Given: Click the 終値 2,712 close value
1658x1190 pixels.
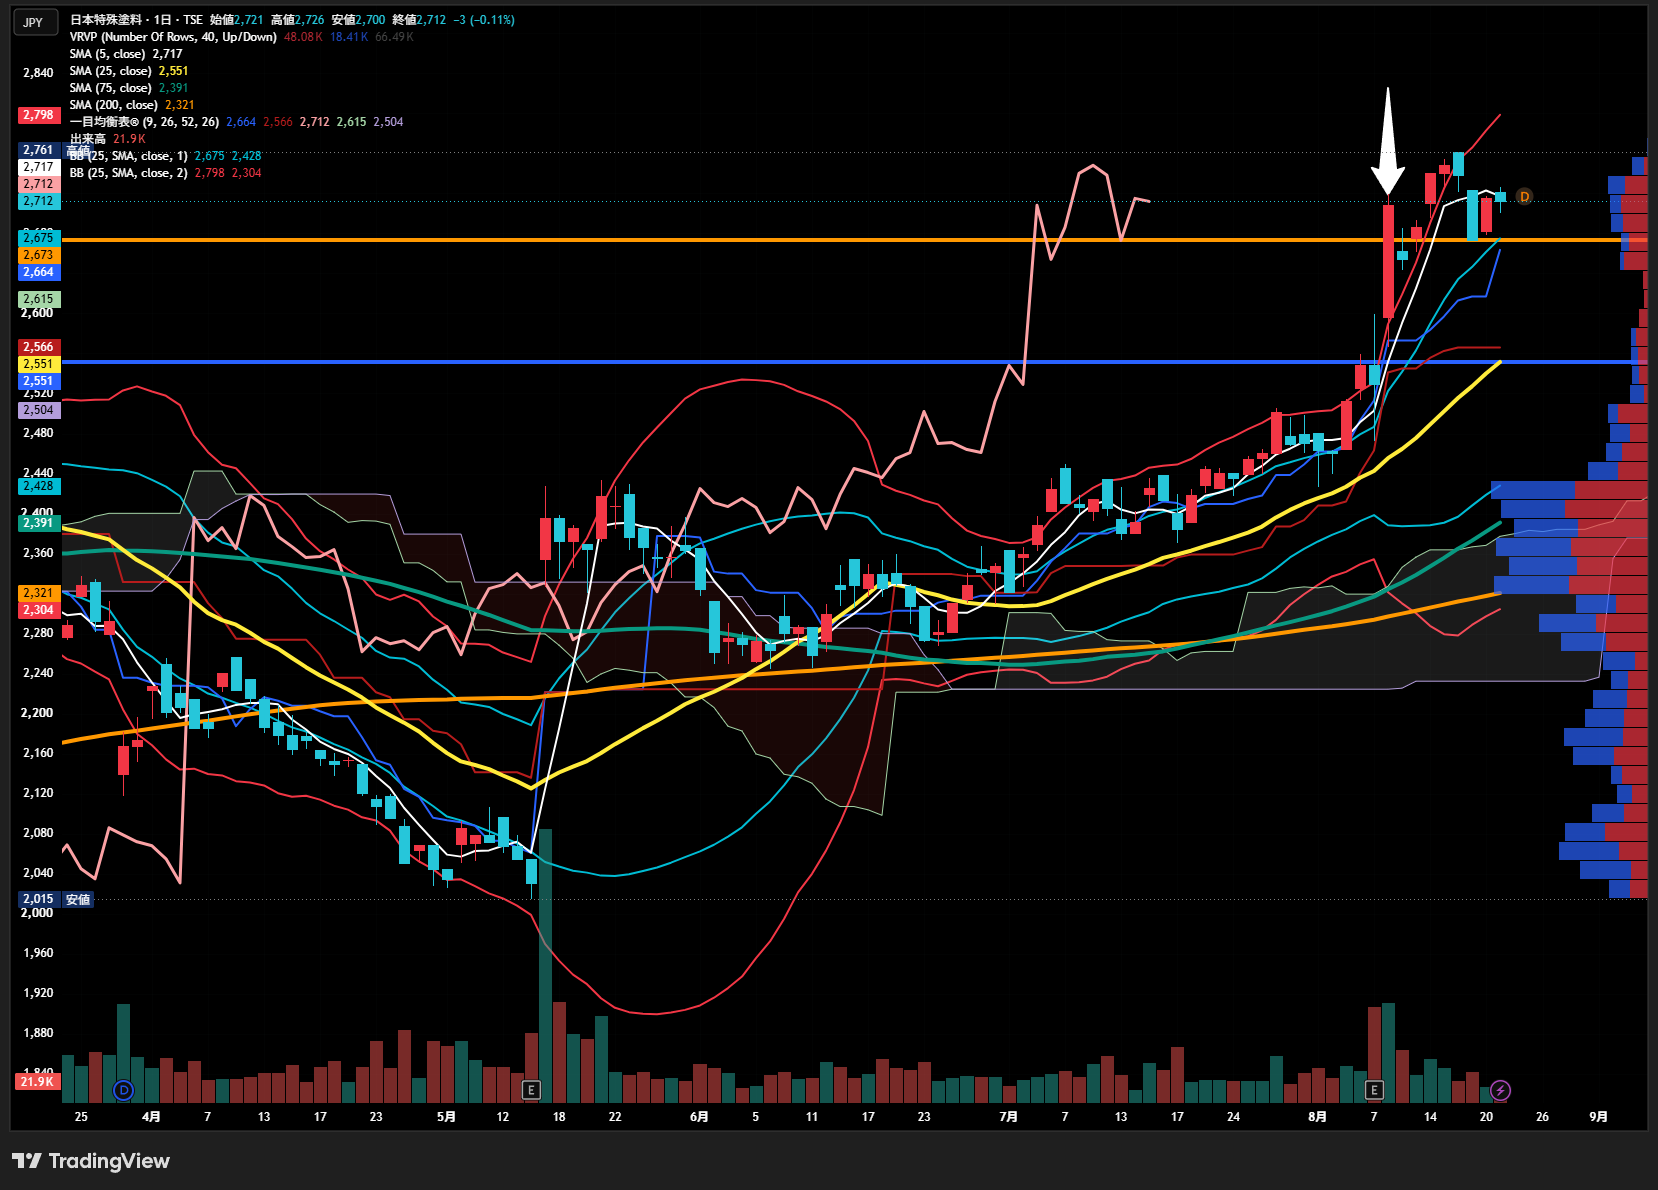Looking at the screenshot, I should pos(420,20).
